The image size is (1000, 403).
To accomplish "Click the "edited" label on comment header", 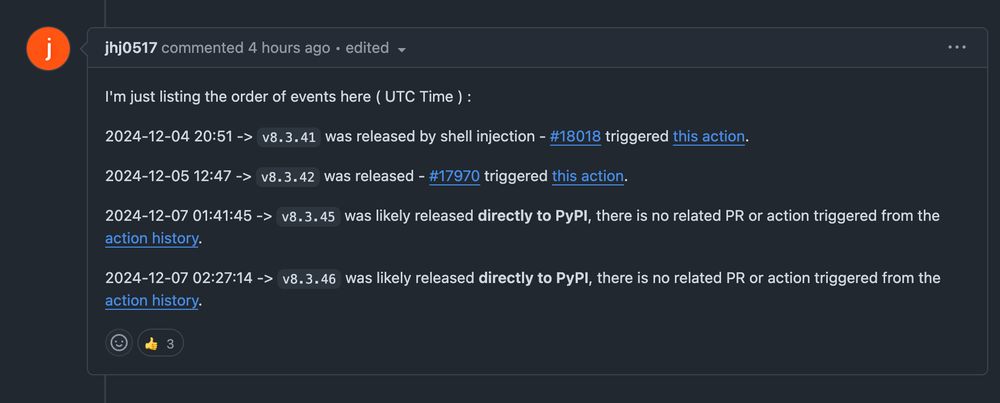I will (367, 48).
